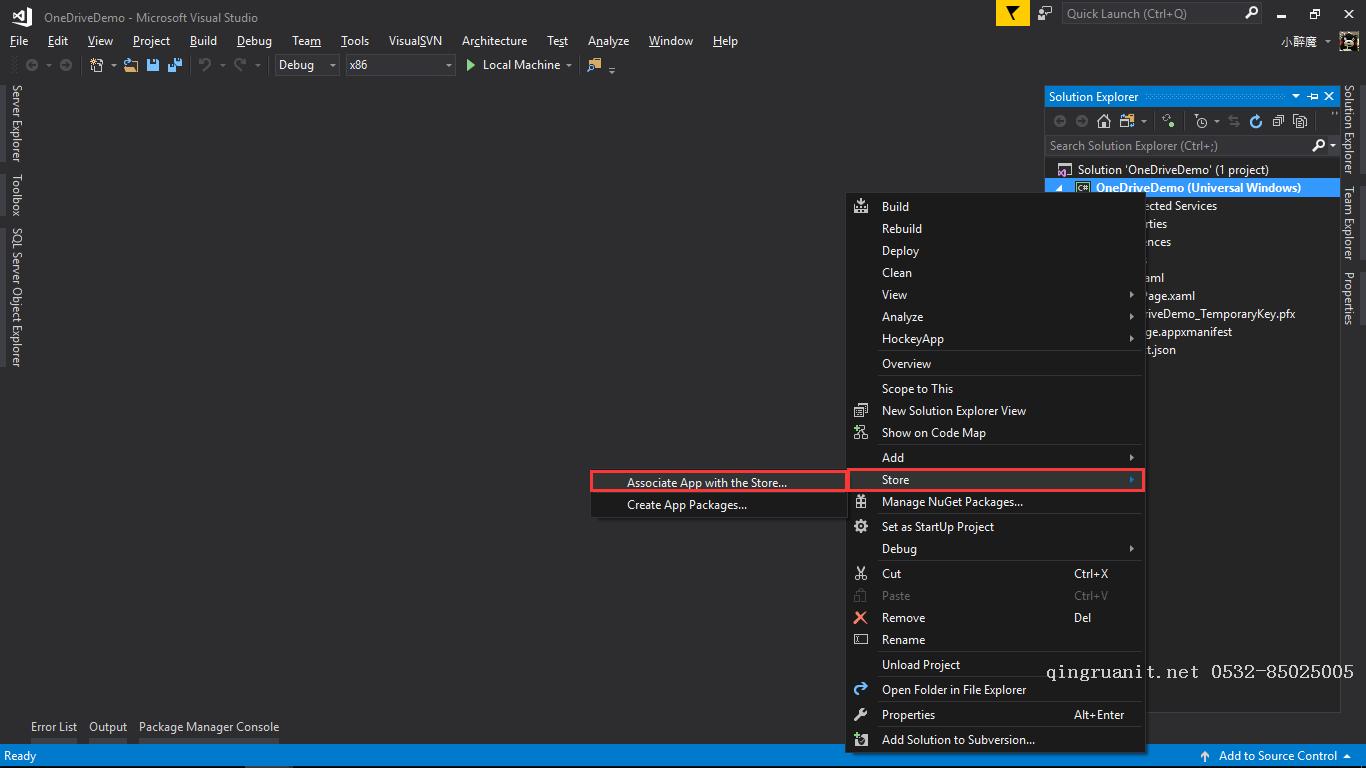Screen dimensions: 1366x768
Task: Open the Server Explorer side tab
Action: click(x=16, y=123)
